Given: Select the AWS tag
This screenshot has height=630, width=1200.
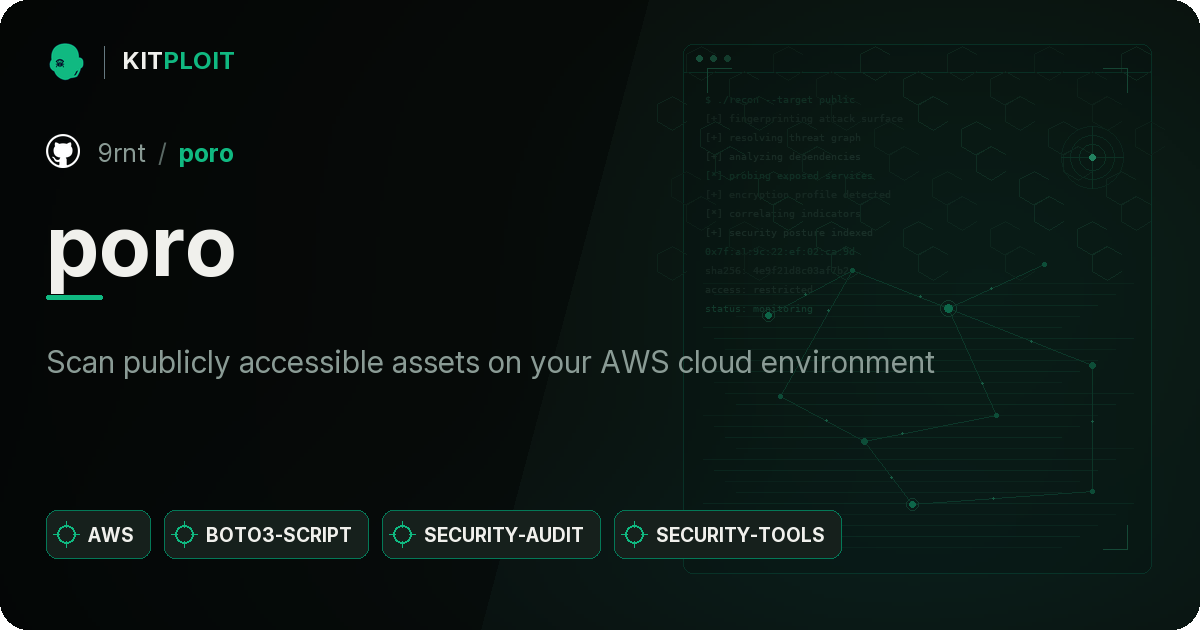Looking at the screenshot, I should point(98,535).
